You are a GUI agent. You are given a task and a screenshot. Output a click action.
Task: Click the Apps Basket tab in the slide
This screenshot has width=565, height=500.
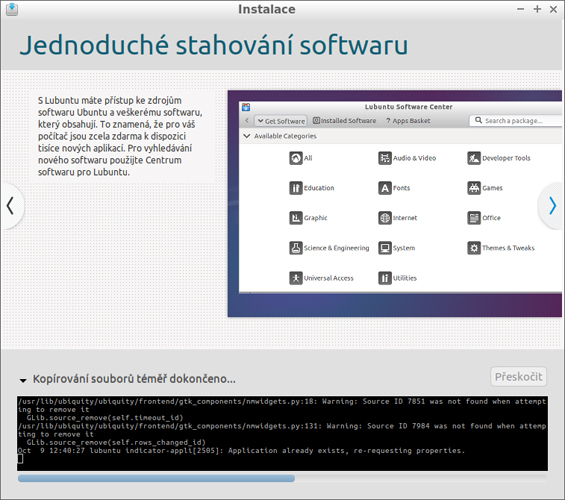(x=408, y=121)
